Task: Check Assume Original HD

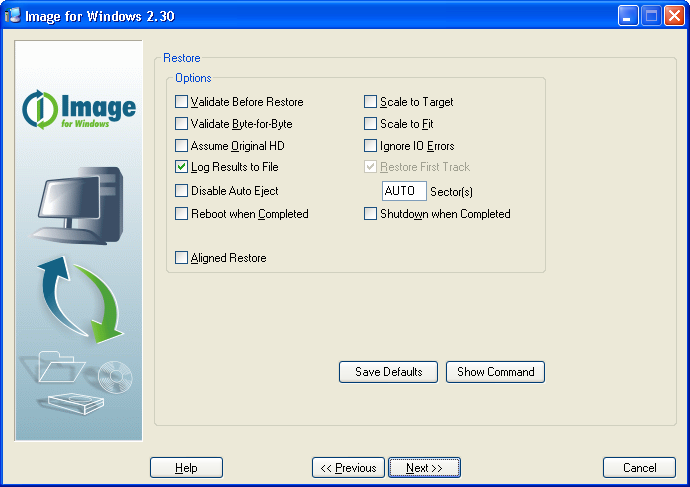Action: point(181,146)
